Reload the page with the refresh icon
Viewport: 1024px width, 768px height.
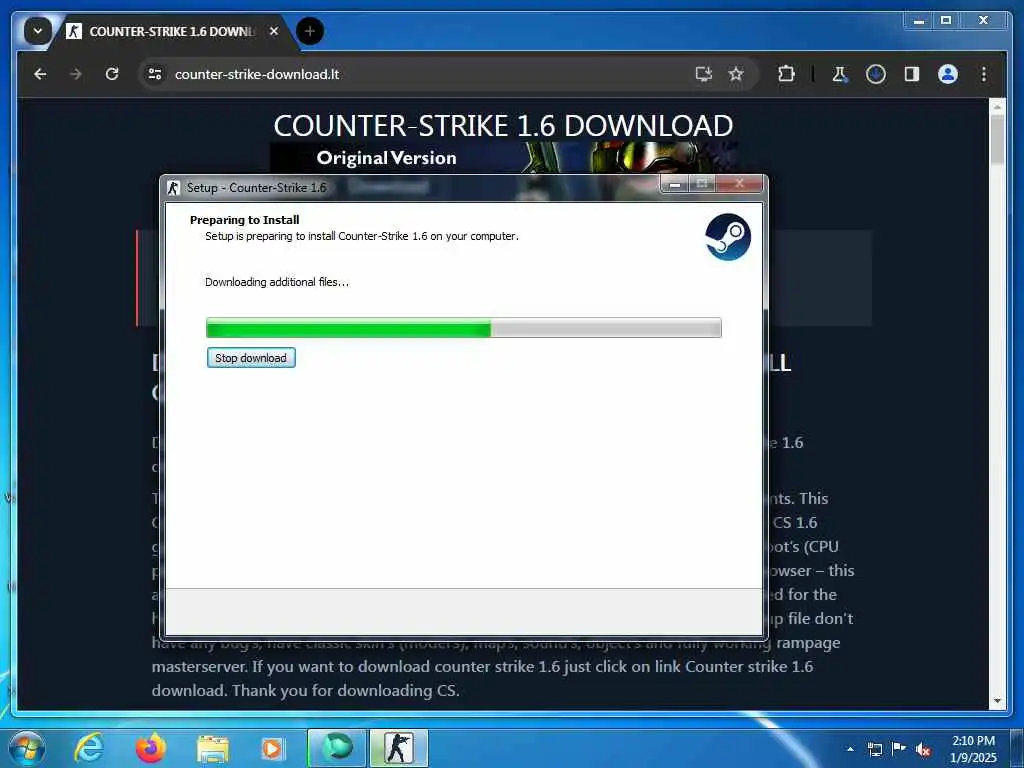point(112,74)
